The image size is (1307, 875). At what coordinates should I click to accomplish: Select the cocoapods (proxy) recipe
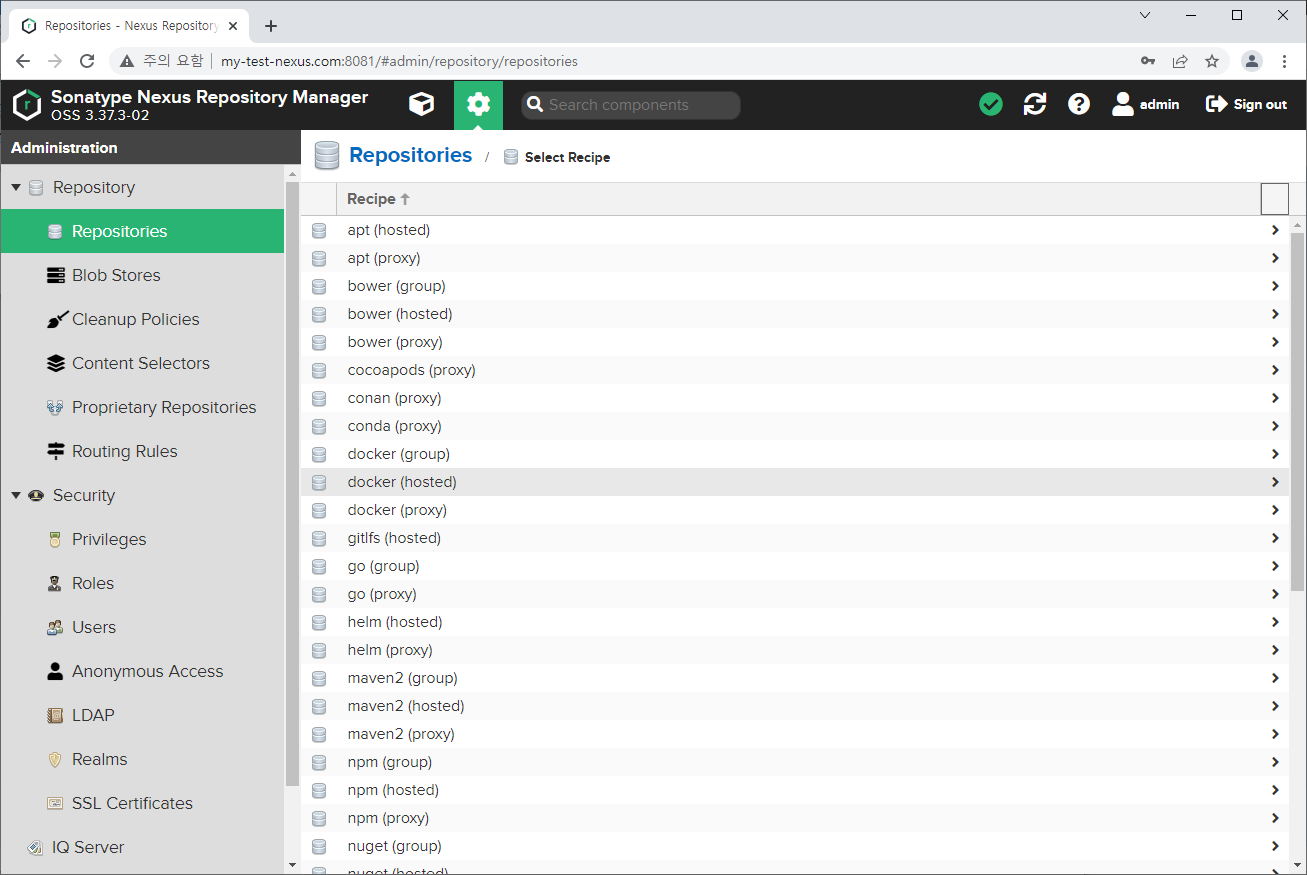pyautogui.click(x=795, y=370)
